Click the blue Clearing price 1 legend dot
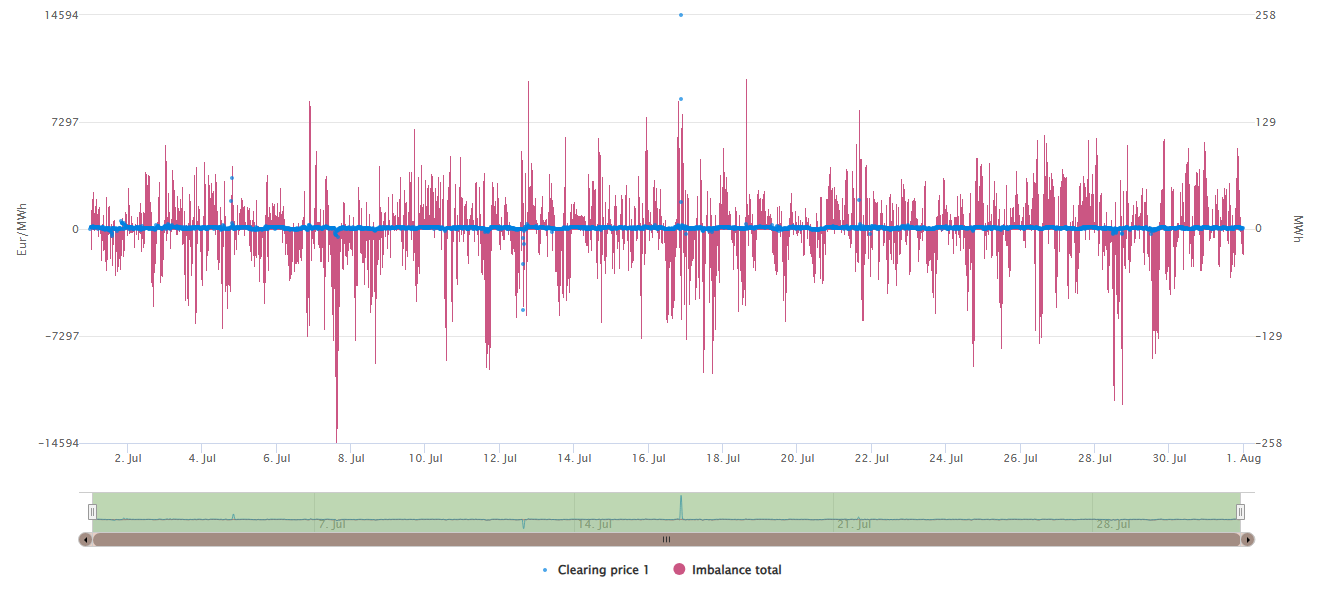The image size is (1320, 600). coord(544,570)
